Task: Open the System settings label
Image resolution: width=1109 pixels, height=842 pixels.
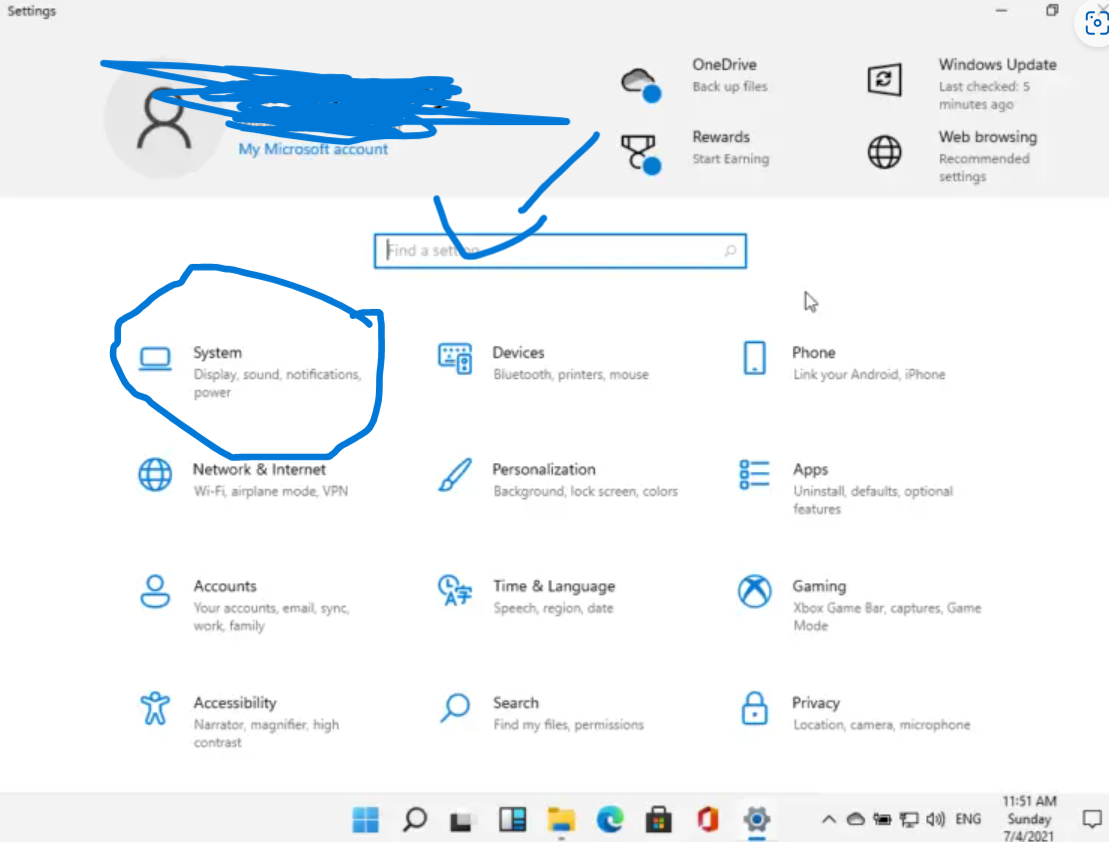Action: point(218,352)
